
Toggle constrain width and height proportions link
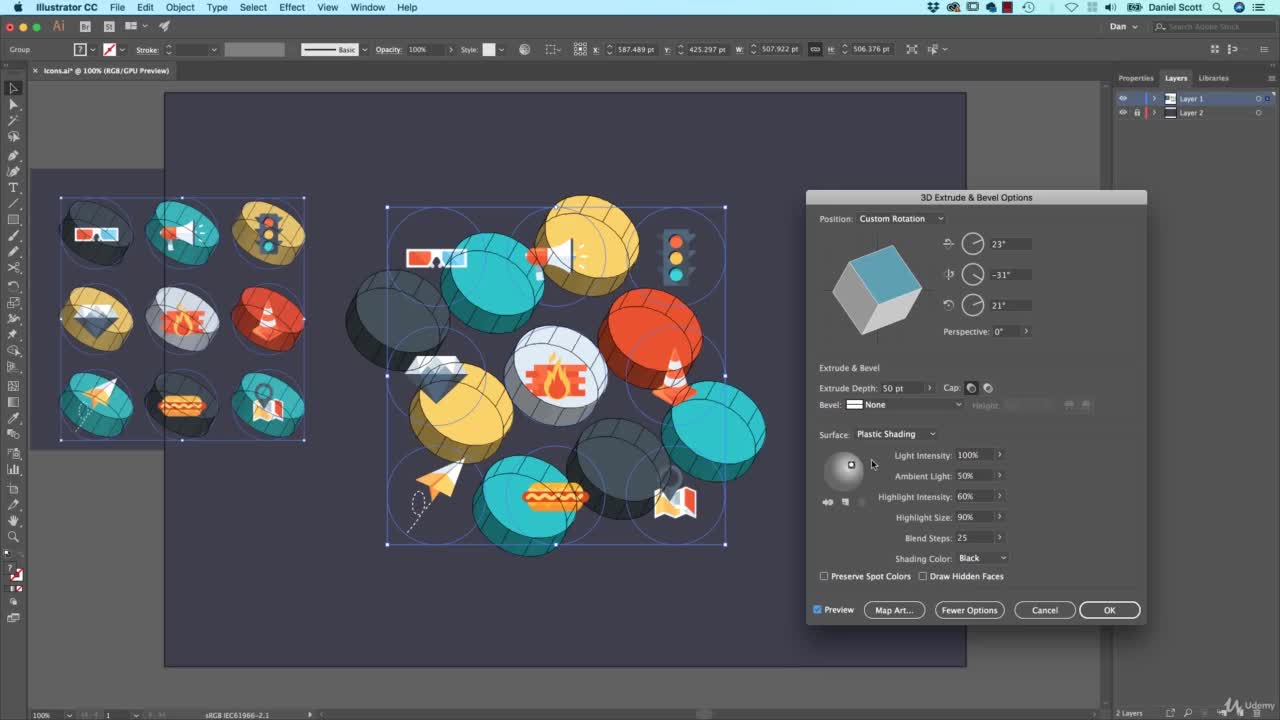coord(815,49)
